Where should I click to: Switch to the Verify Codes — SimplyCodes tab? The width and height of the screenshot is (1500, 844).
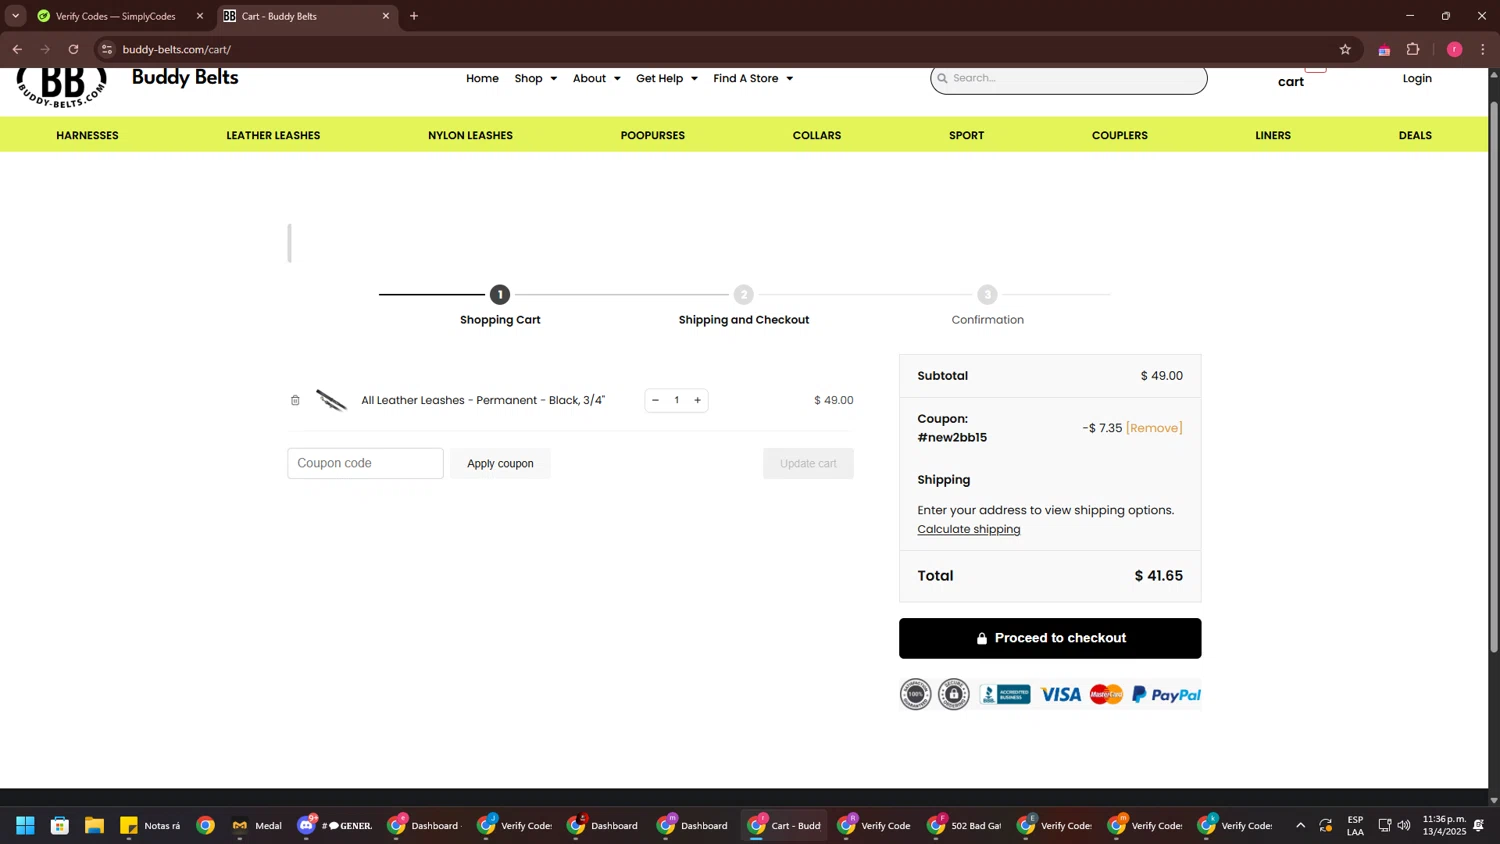pos(116,16)
